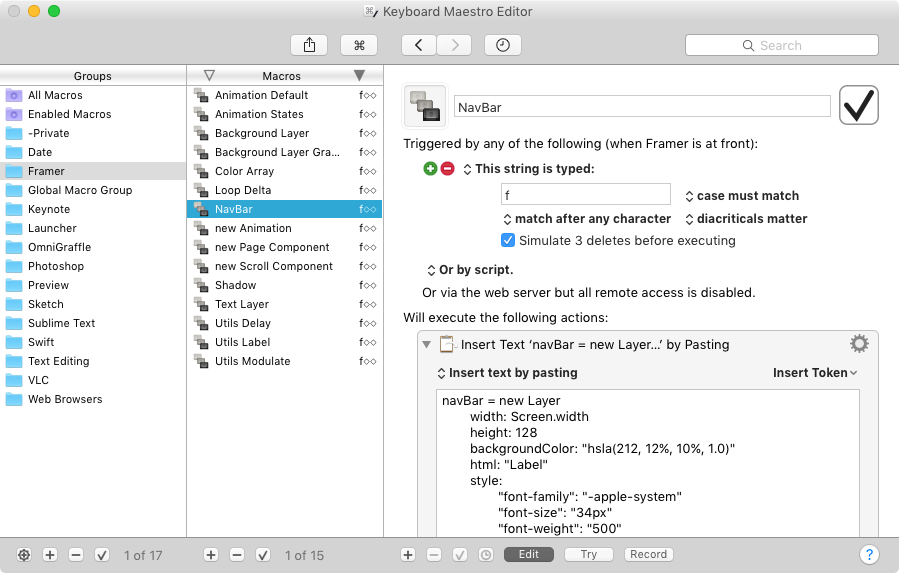Click the Macros column sort arrow
The image size is (899, 573).
click(359, 75)
